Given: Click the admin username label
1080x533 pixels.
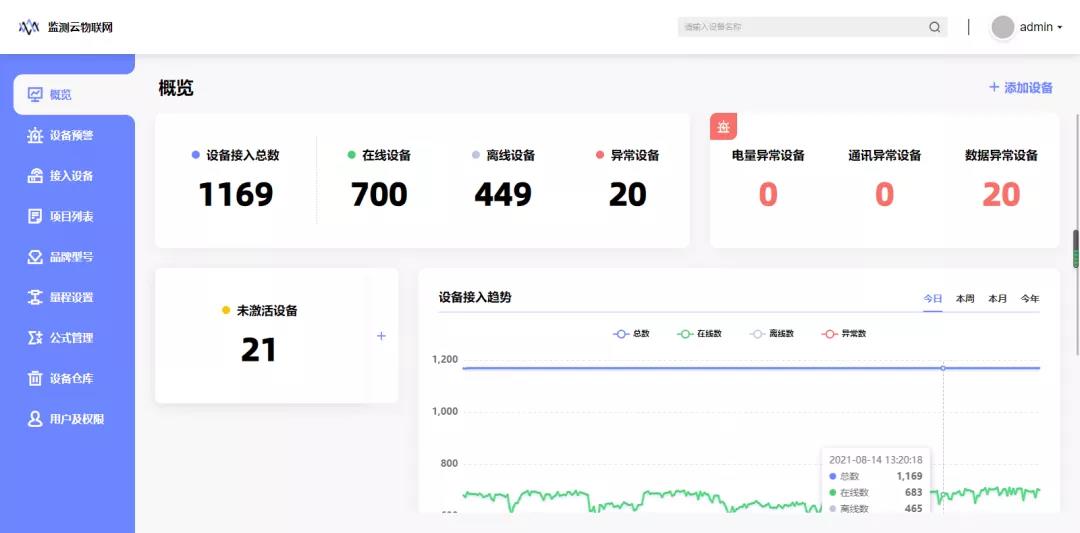Looking at the screenshot, I should click(x=1036, y=28).
